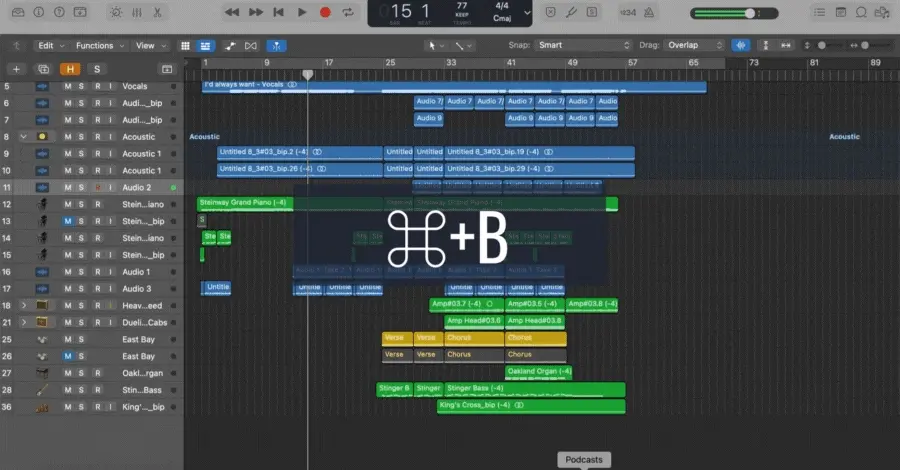900x470 pixels.
Task: Select the I'd always want - Vocals region
Action: [x=454, y=87]
